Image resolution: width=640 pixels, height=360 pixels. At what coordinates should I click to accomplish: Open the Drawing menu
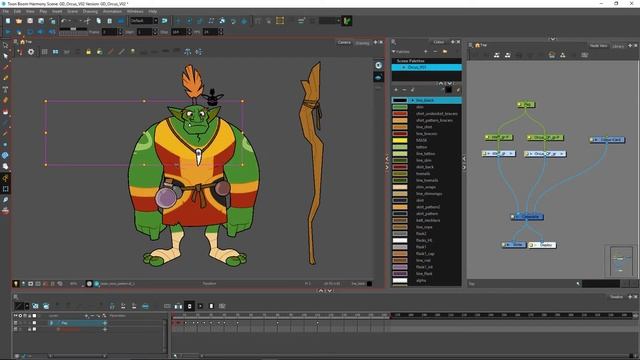point(90,11)
